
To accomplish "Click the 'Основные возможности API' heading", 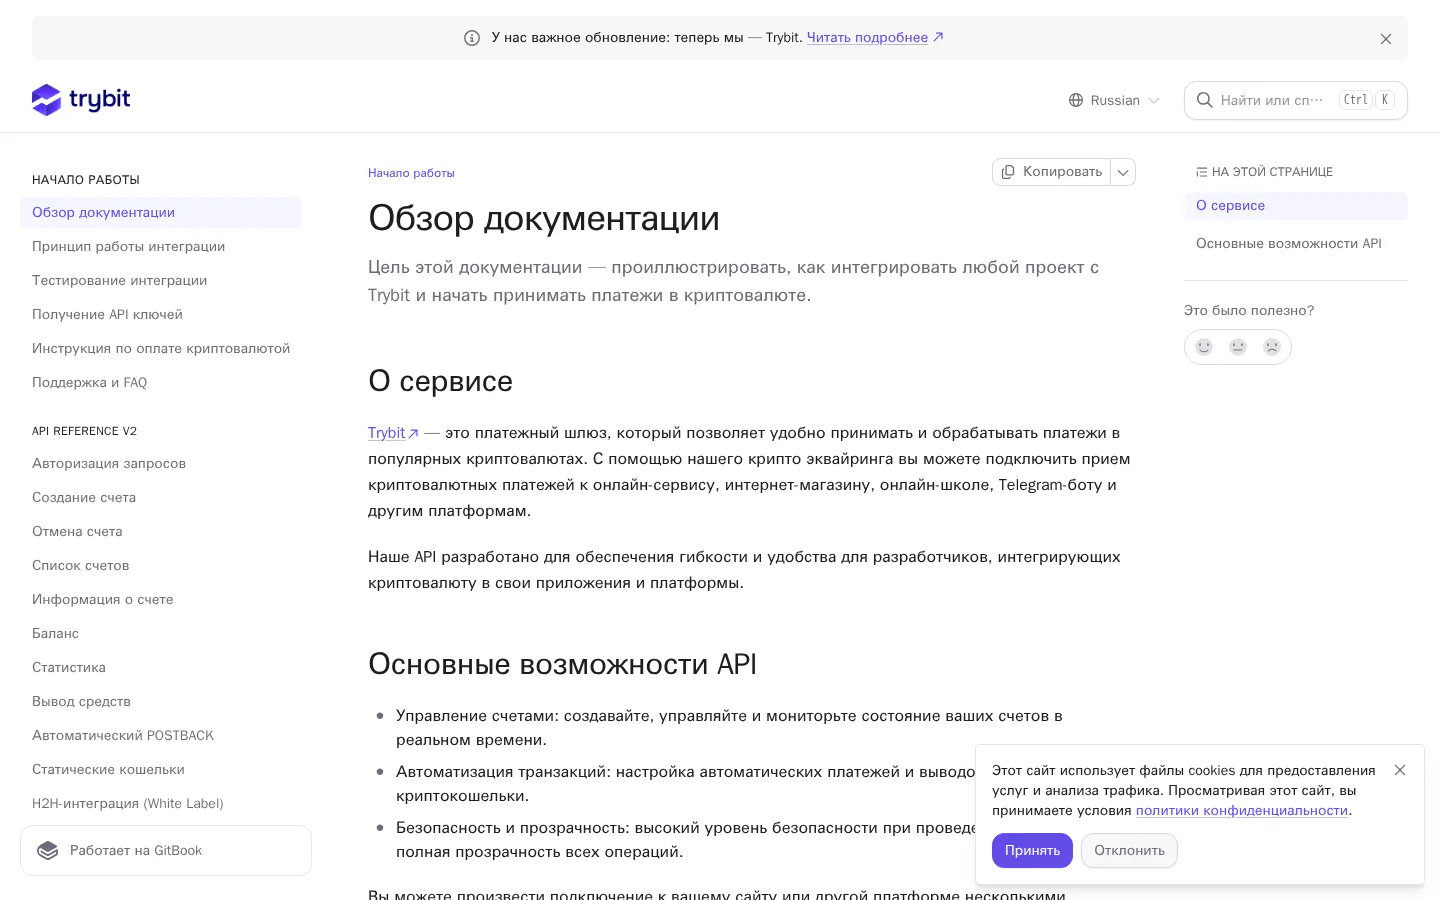I will (562, 664).
